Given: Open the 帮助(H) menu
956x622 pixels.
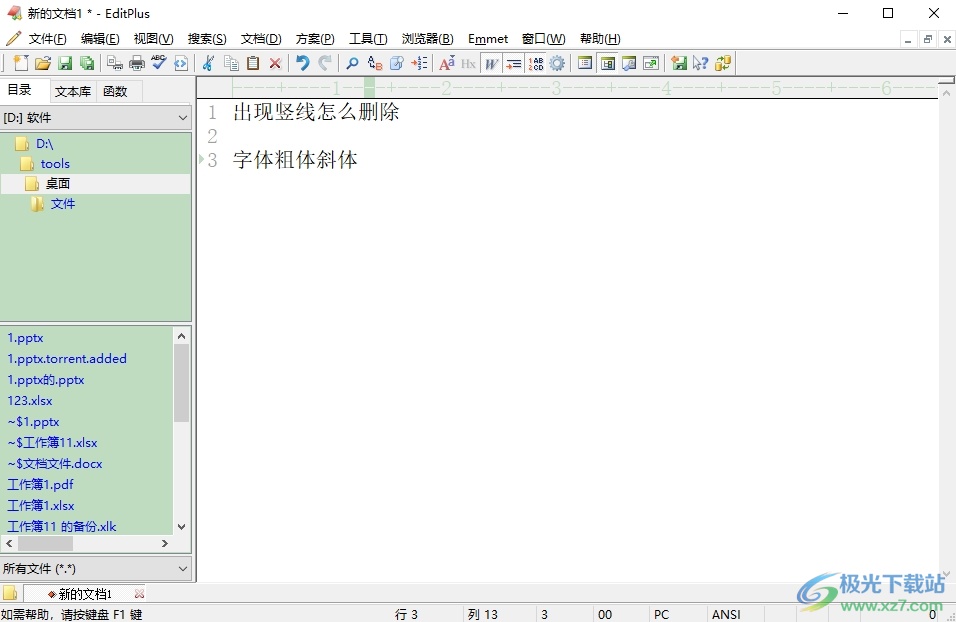Looking at the screenshot, I should pos(600,38).
